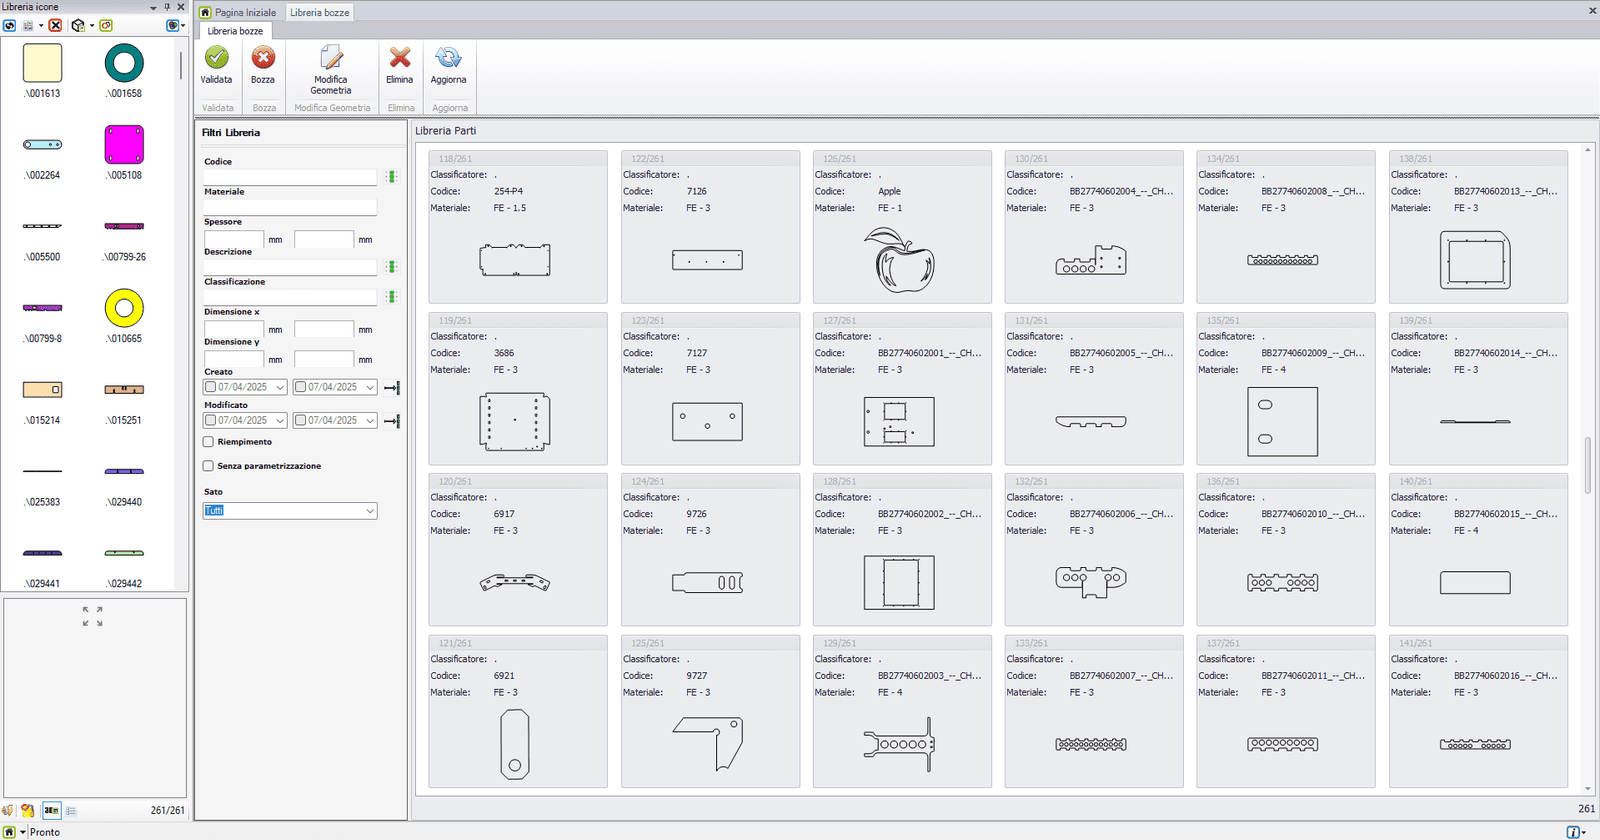This screenshot has width=1600, height=840.
Task: Select the yellow ring icon 010665
Action: (x=124, y=309)
